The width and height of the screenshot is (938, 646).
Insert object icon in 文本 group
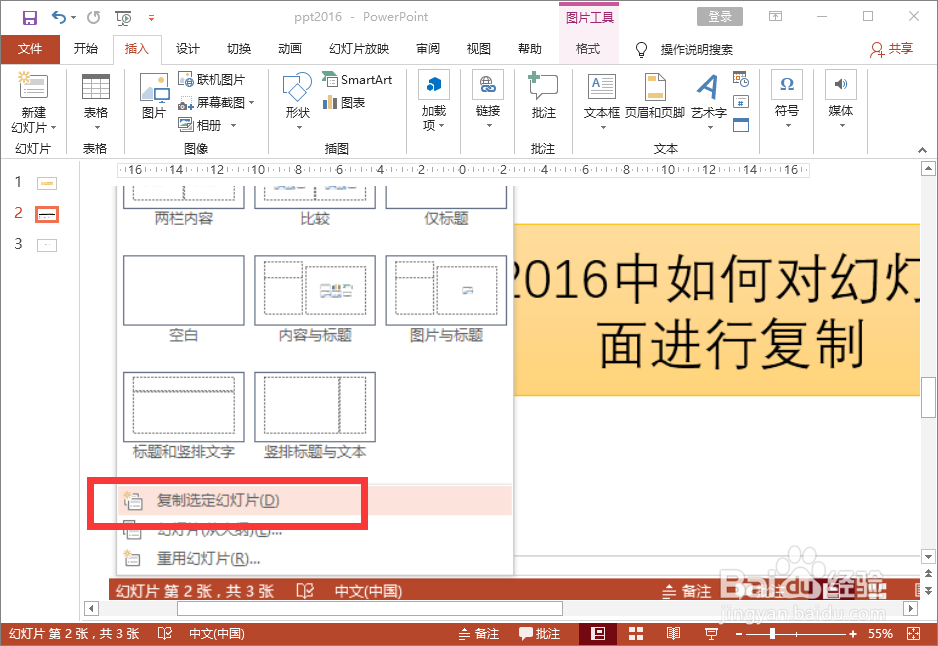[741, 125]
